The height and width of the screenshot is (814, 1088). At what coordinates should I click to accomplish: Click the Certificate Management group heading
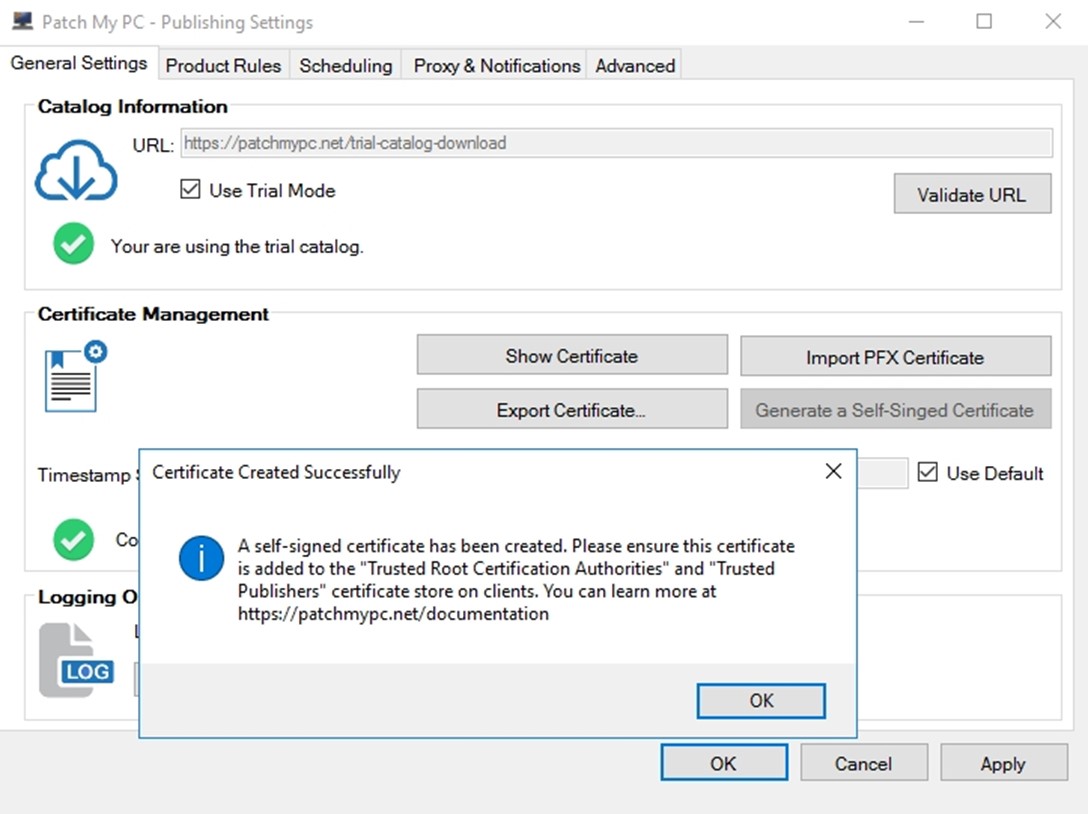click(x=153, y=314)
